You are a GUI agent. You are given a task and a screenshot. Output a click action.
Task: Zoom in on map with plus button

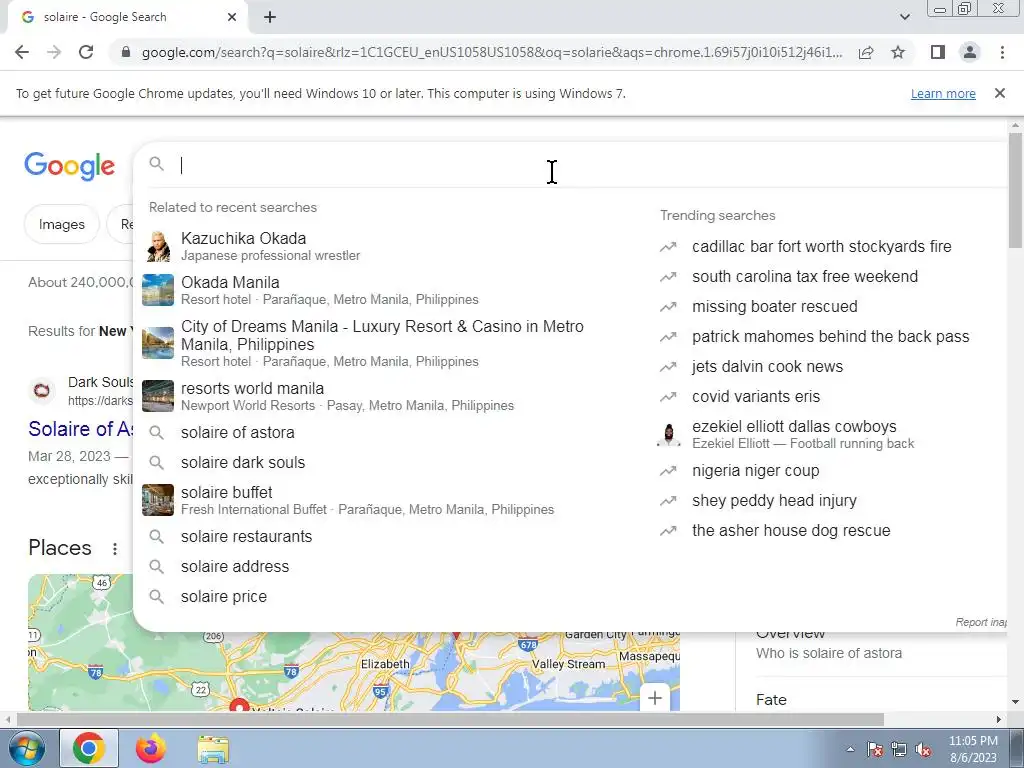coord(655,697)
